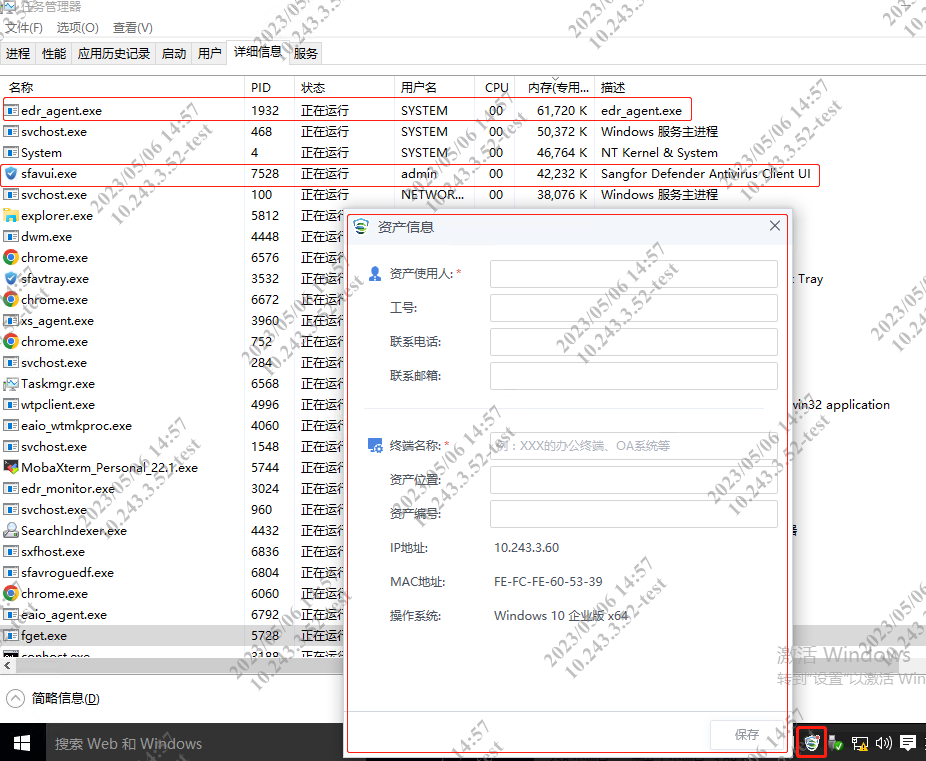Image resolution: width=926 pixels, height=761 pixels.
Task: Switch to the 性能 tab
Action: (54, 54)
